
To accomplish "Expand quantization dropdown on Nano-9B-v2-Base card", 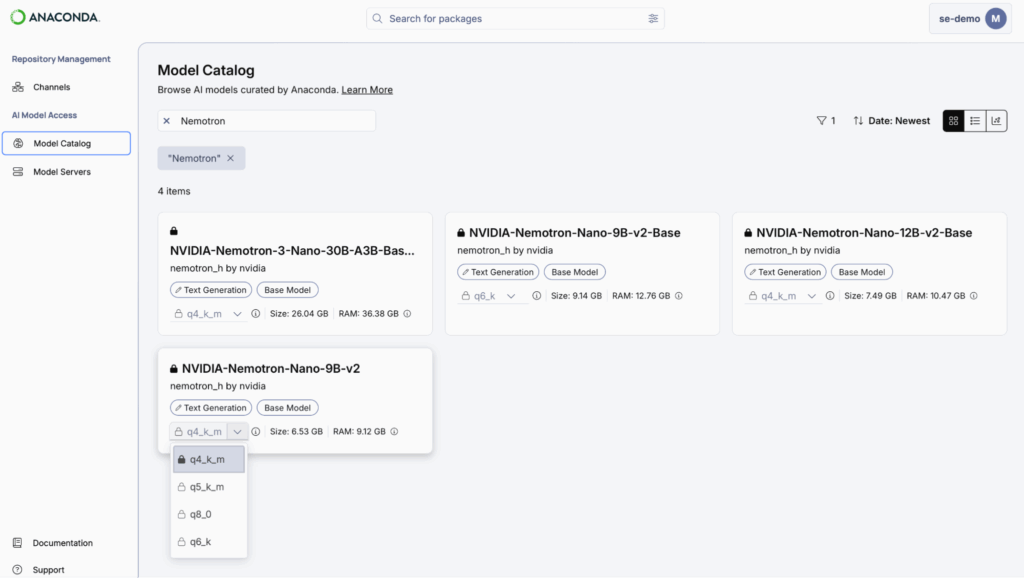I will pyautogui.click(x=511, y=296).
